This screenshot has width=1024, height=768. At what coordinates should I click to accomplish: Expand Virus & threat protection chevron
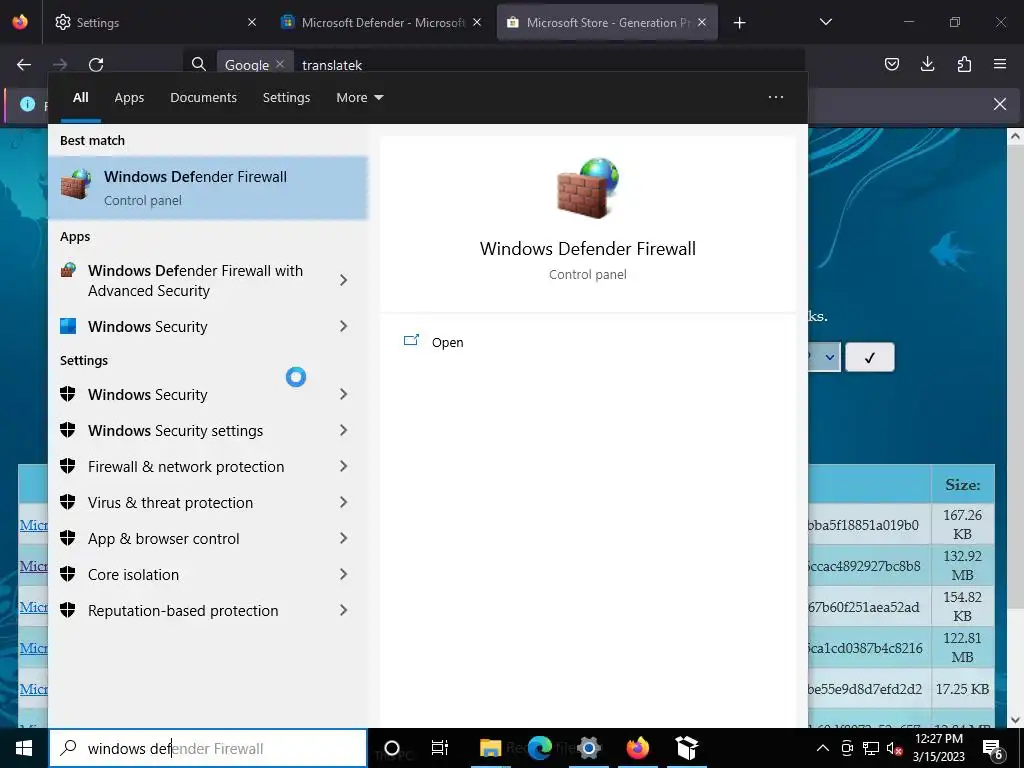click(x=344, y=502)
